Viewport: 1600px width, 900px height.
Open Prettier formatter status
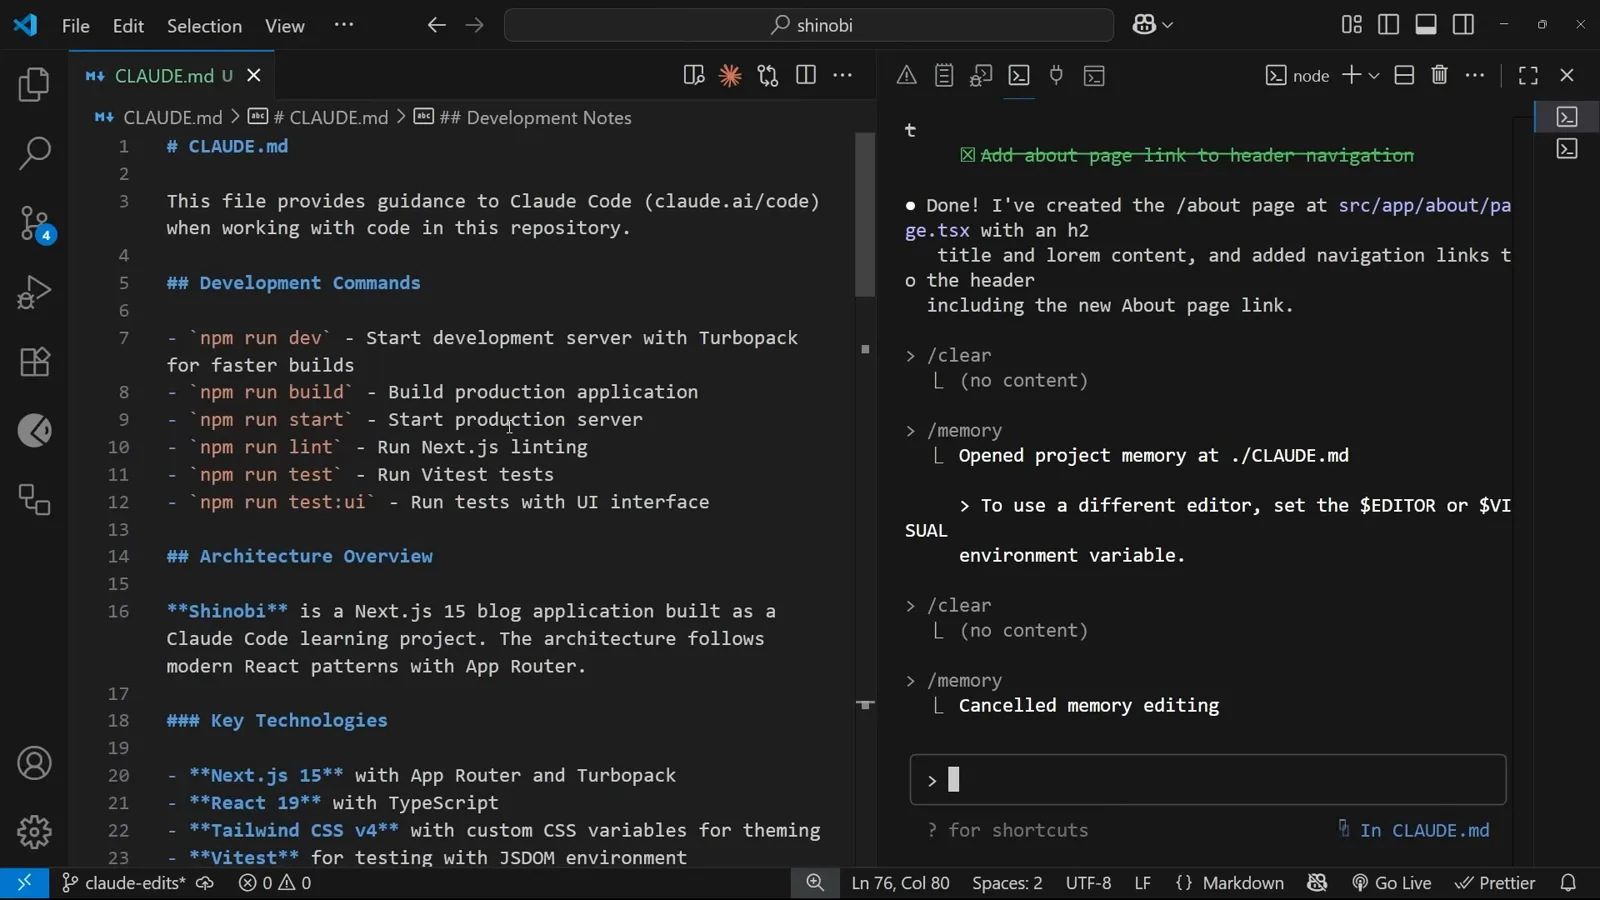click(x=1495, y=883)
